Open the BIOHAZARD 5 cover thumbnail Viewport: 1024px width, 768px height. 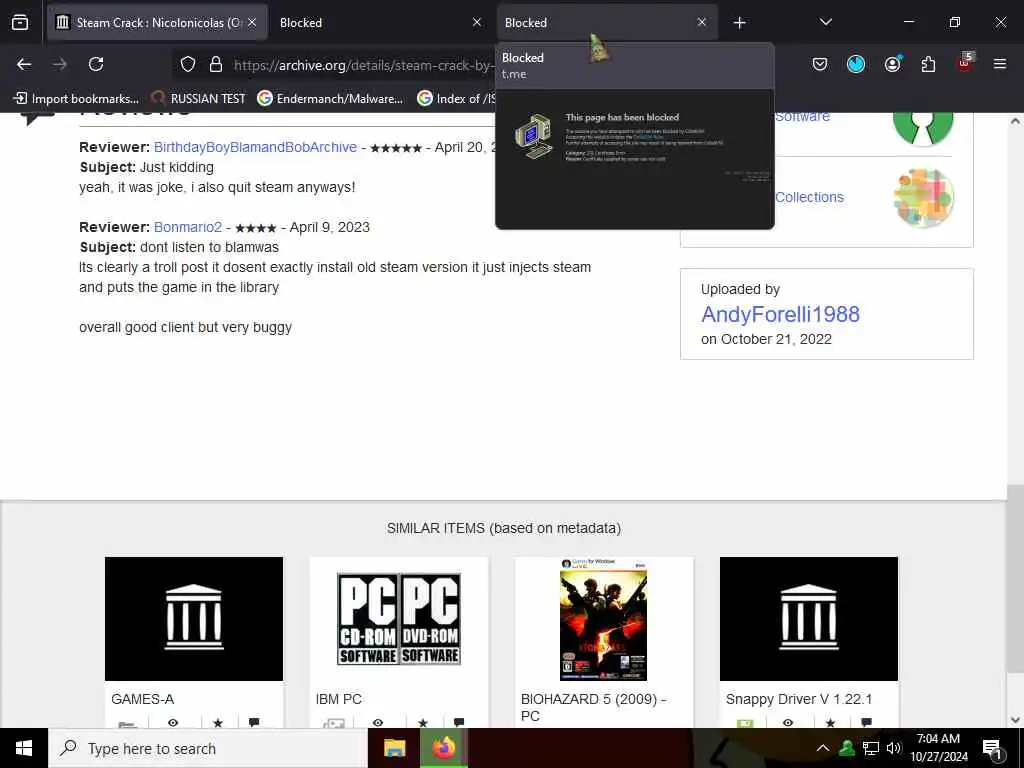pyautogui.click(x=603, y=619)
